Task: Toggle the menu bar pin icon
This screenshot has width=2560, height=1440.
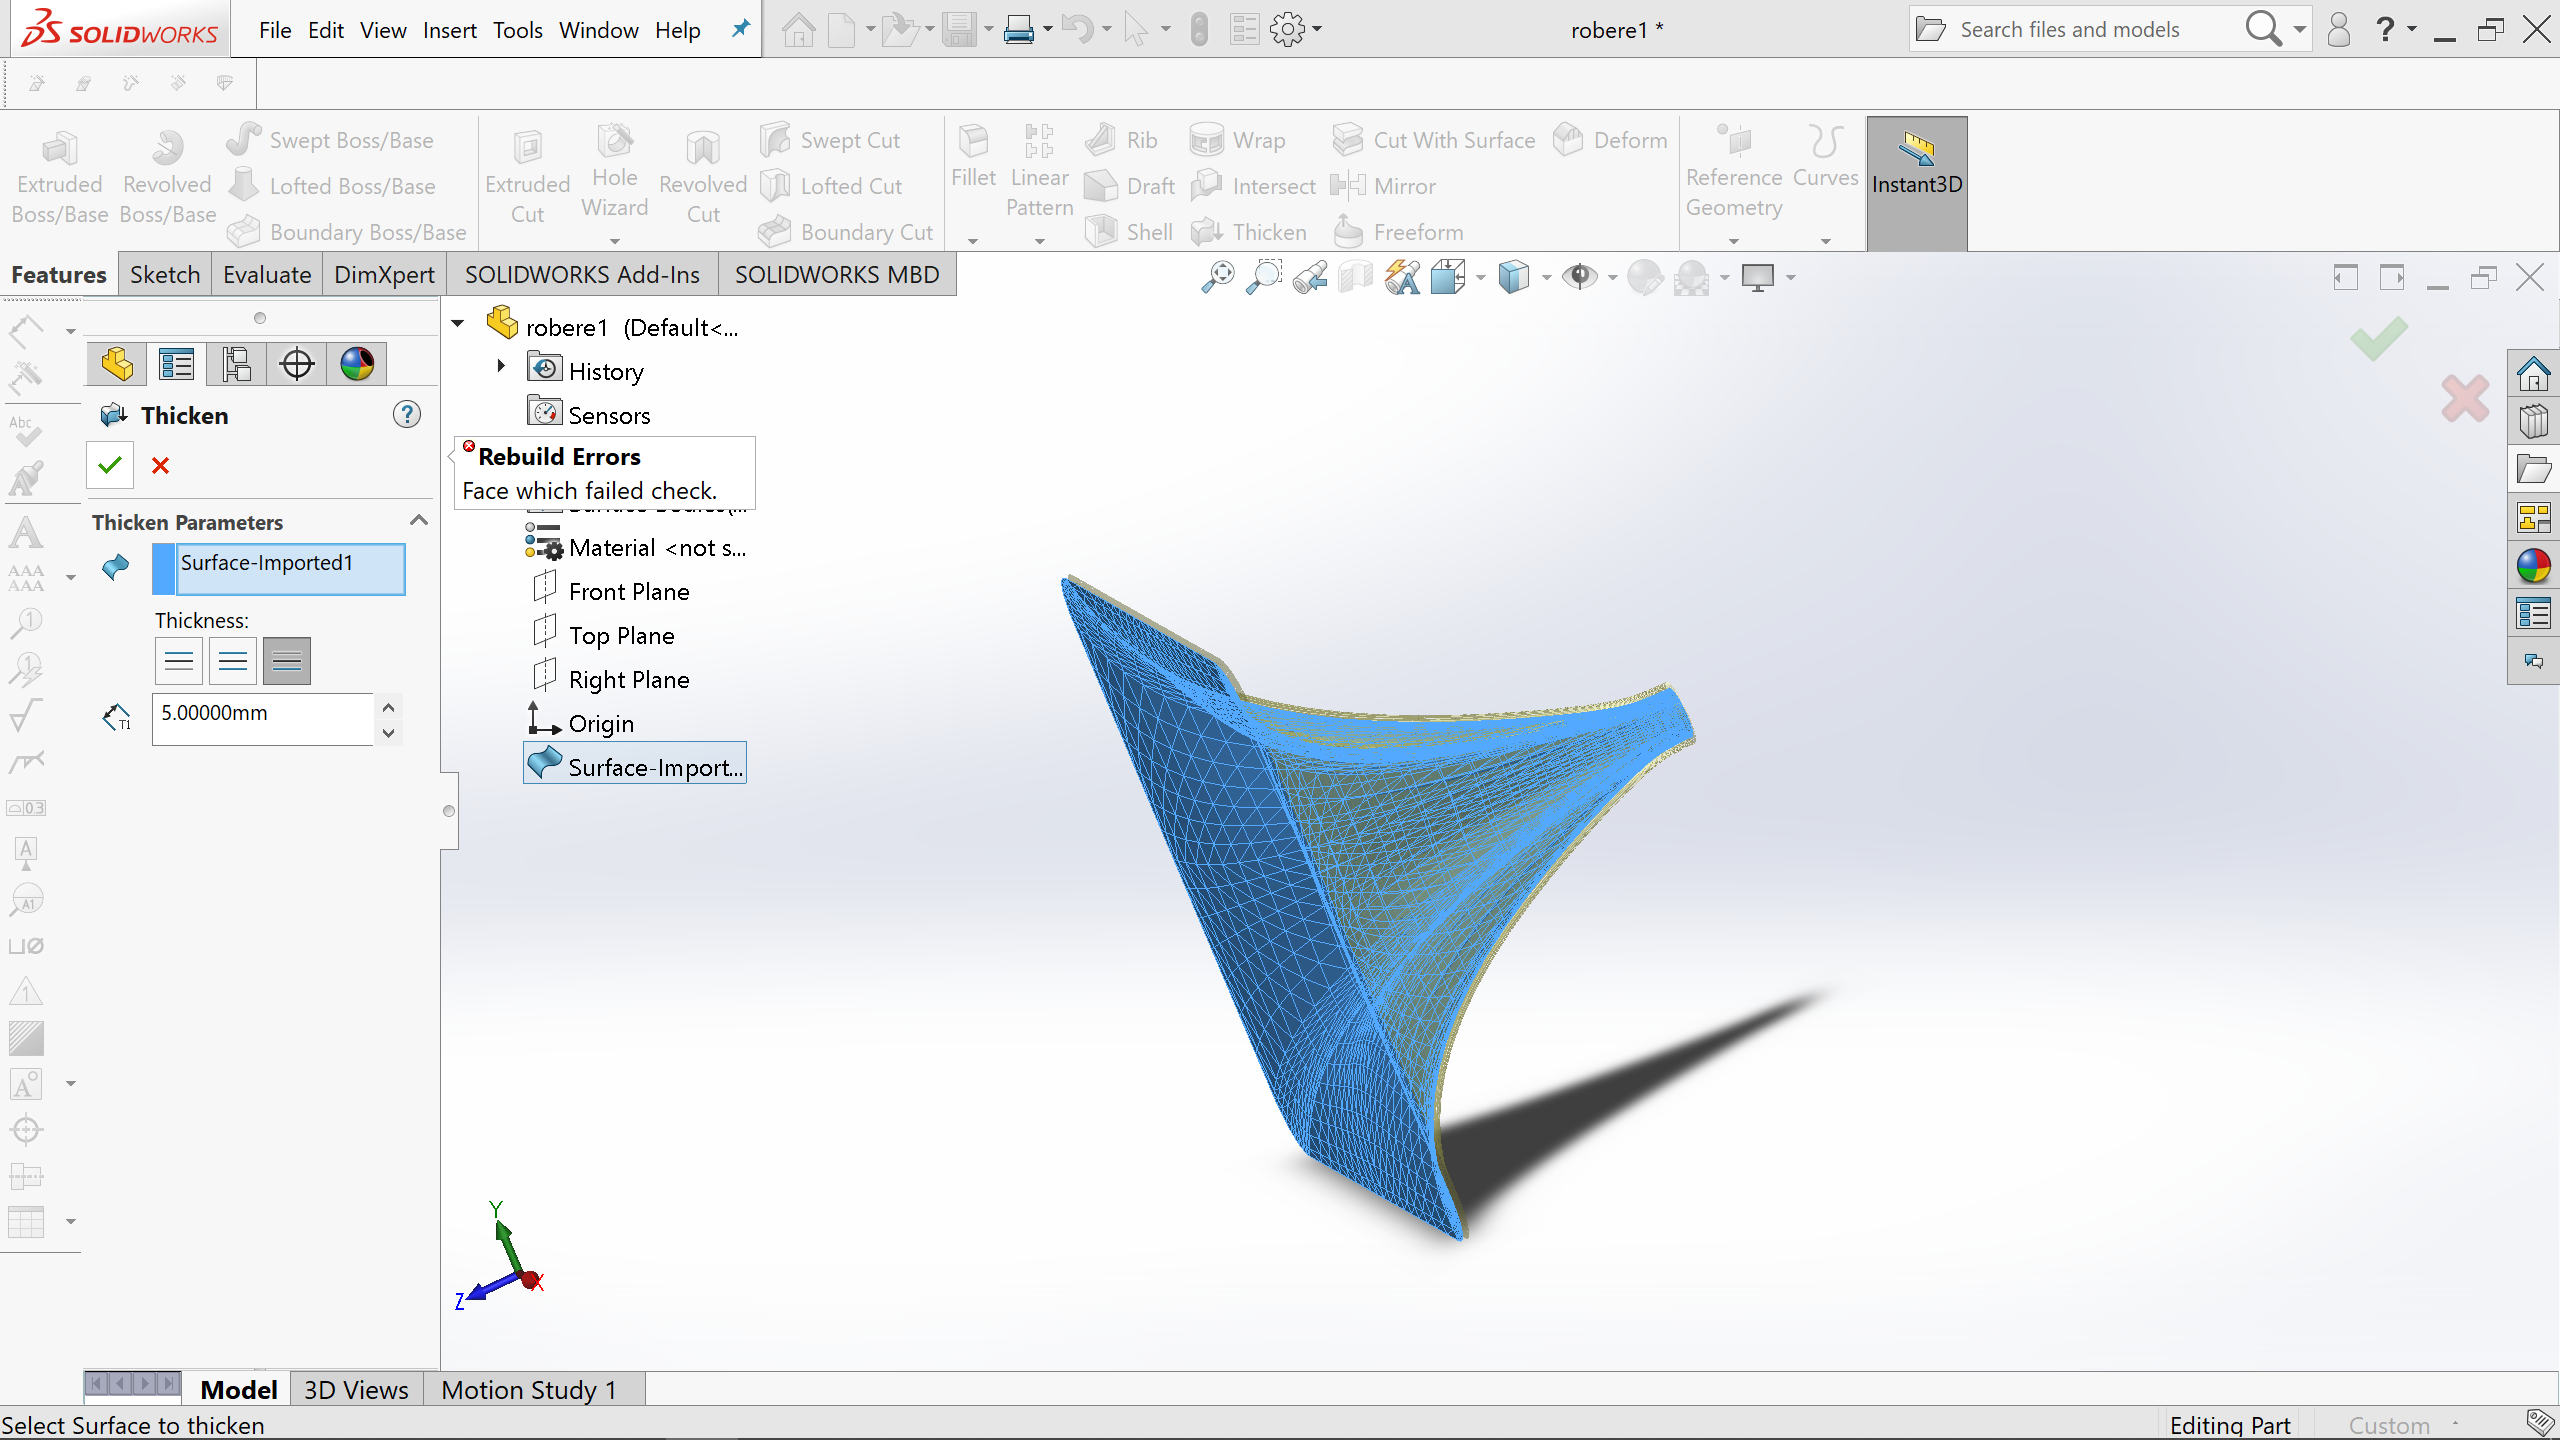Action: [x=740, y=29]
